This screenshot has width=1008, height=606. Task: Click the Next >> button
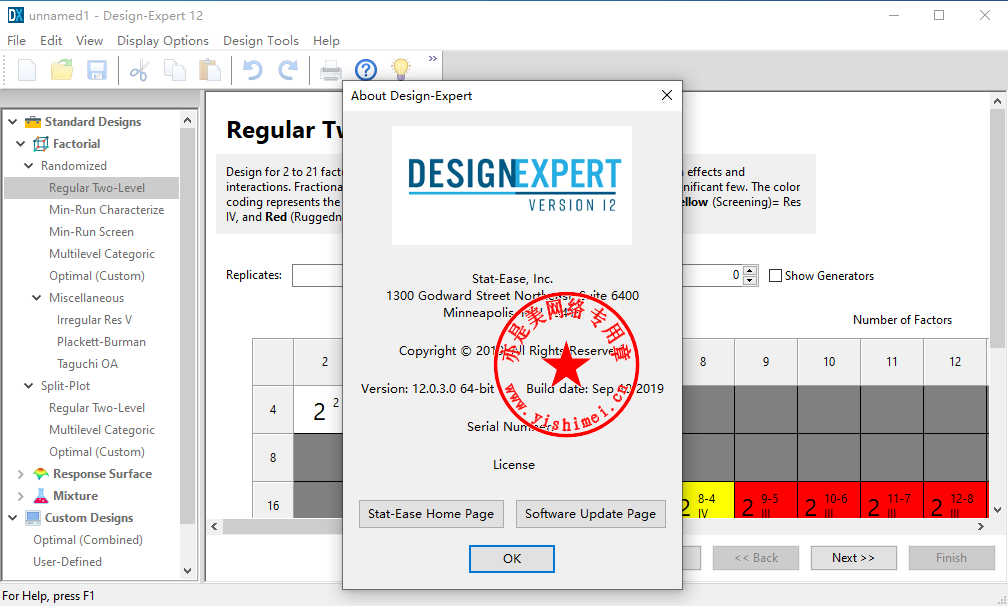[x=853, y=558]
